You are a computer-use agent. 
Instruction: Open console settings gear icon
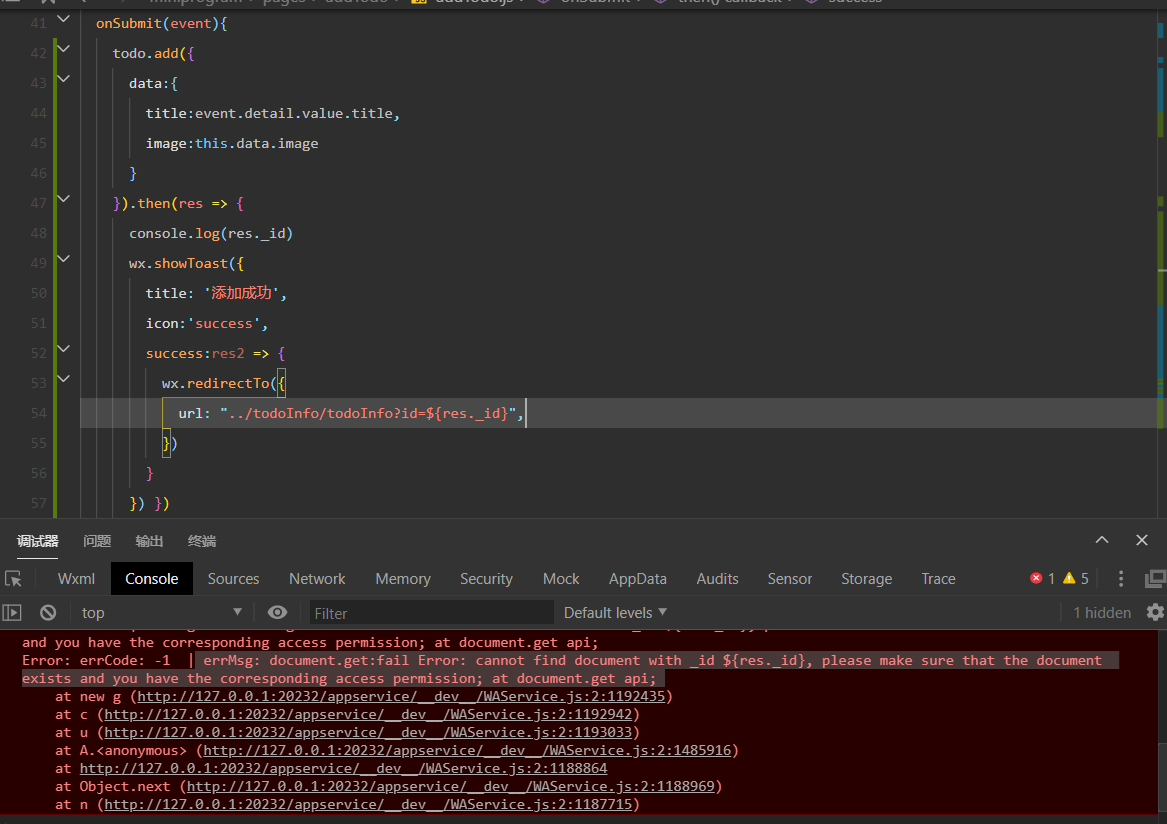[x=1154, y=613]
